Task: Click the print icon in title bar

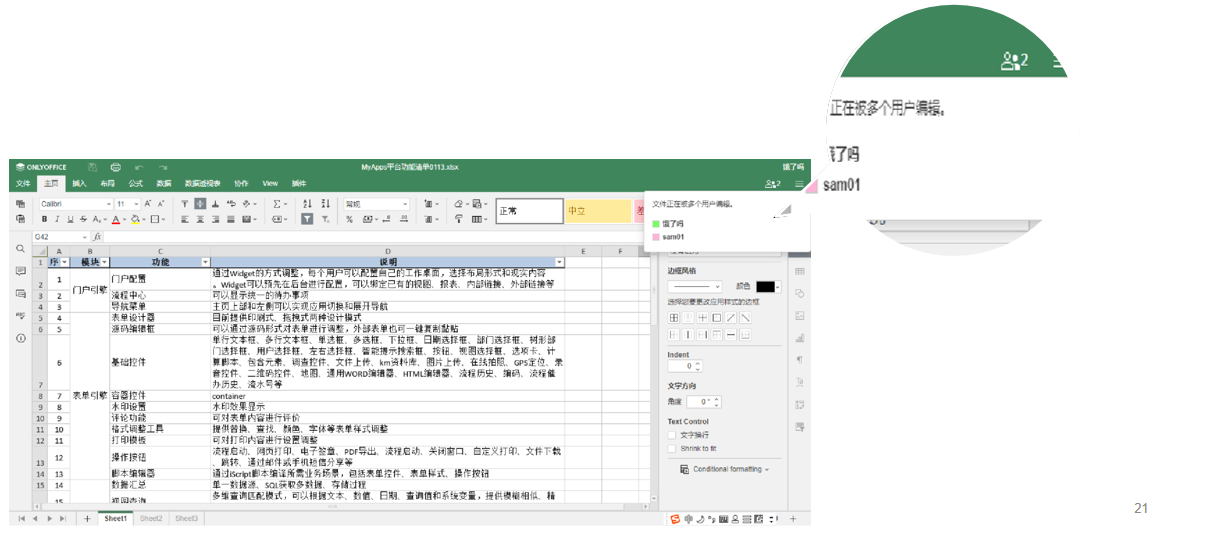Action: [115, 167]
